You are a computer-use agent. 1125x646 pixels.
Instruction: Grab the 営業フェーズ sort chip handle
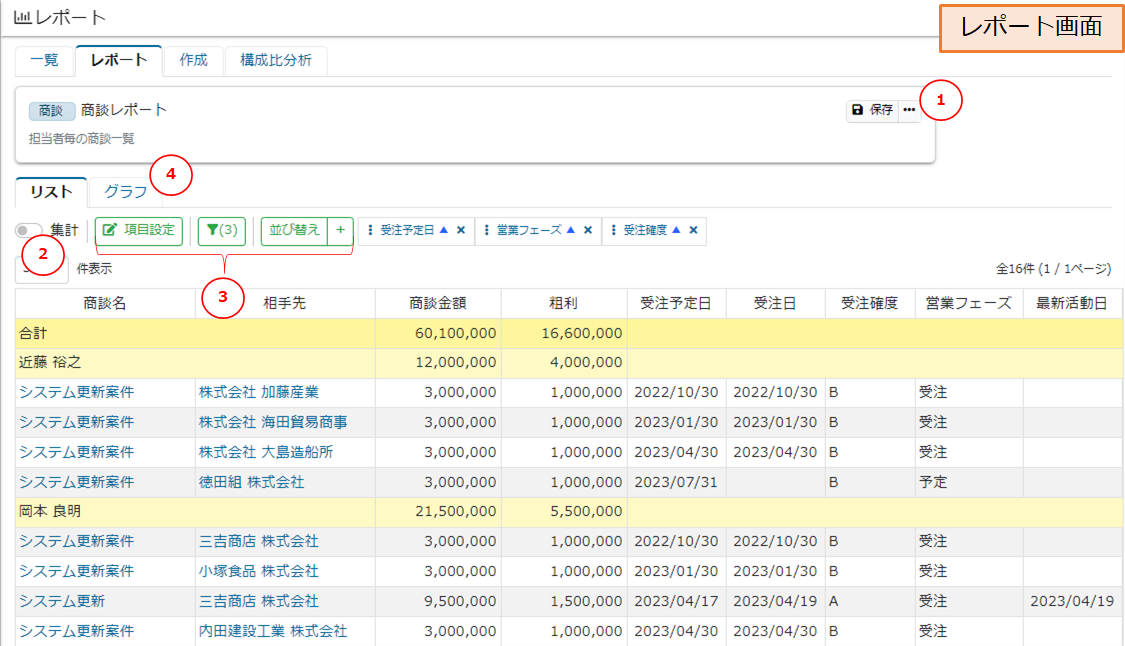point(486,230)
